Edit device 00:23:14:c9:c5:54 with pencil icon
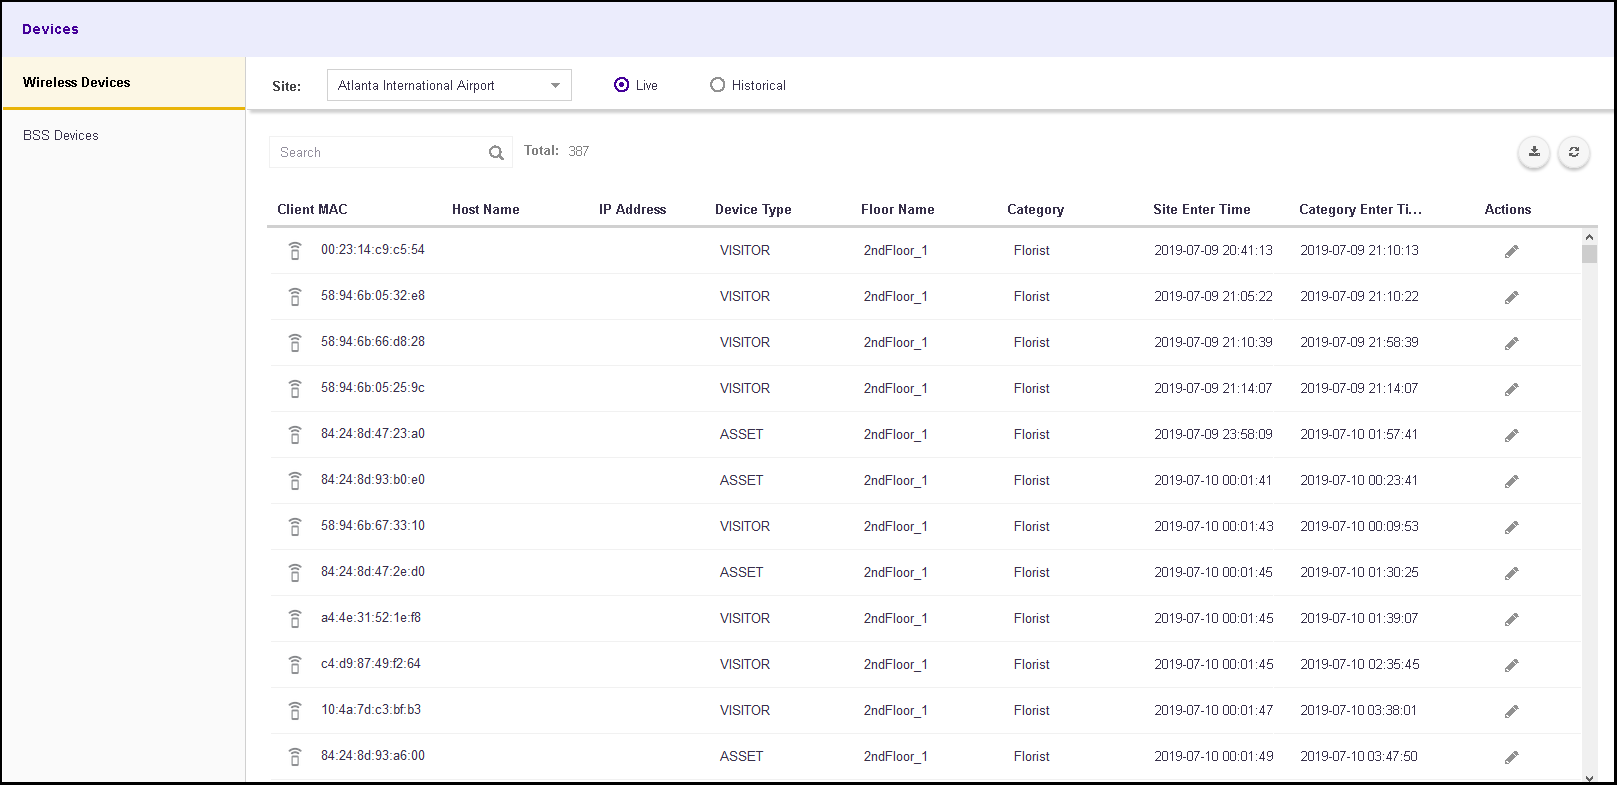The image size is (1617, 785). coord(1511,251)
